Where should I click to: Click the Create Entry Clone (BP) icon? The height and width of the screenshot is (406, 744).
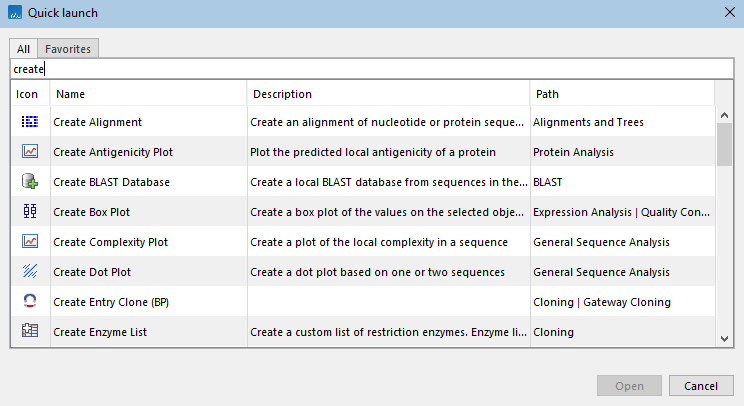(30, 301)
